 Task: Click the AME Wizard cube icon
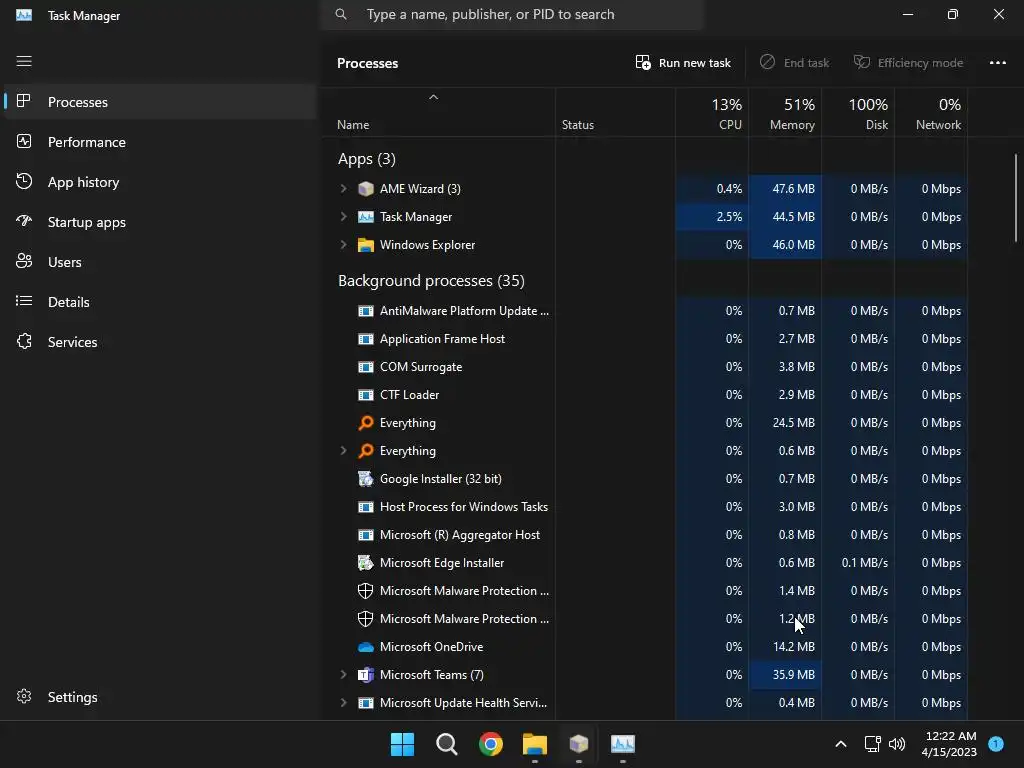pos(366,189)
